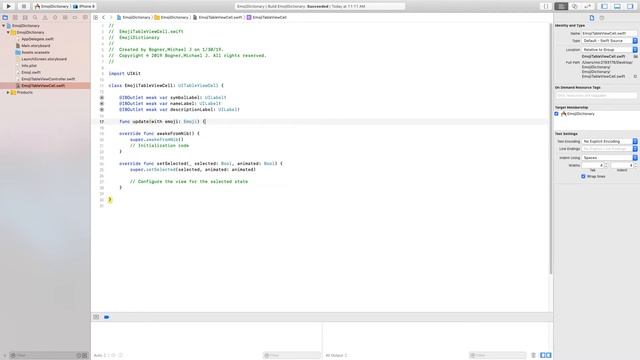Clear the console with the trash icon
The height and width of the screenshot is (360, 640).
[x=533, y=355]
